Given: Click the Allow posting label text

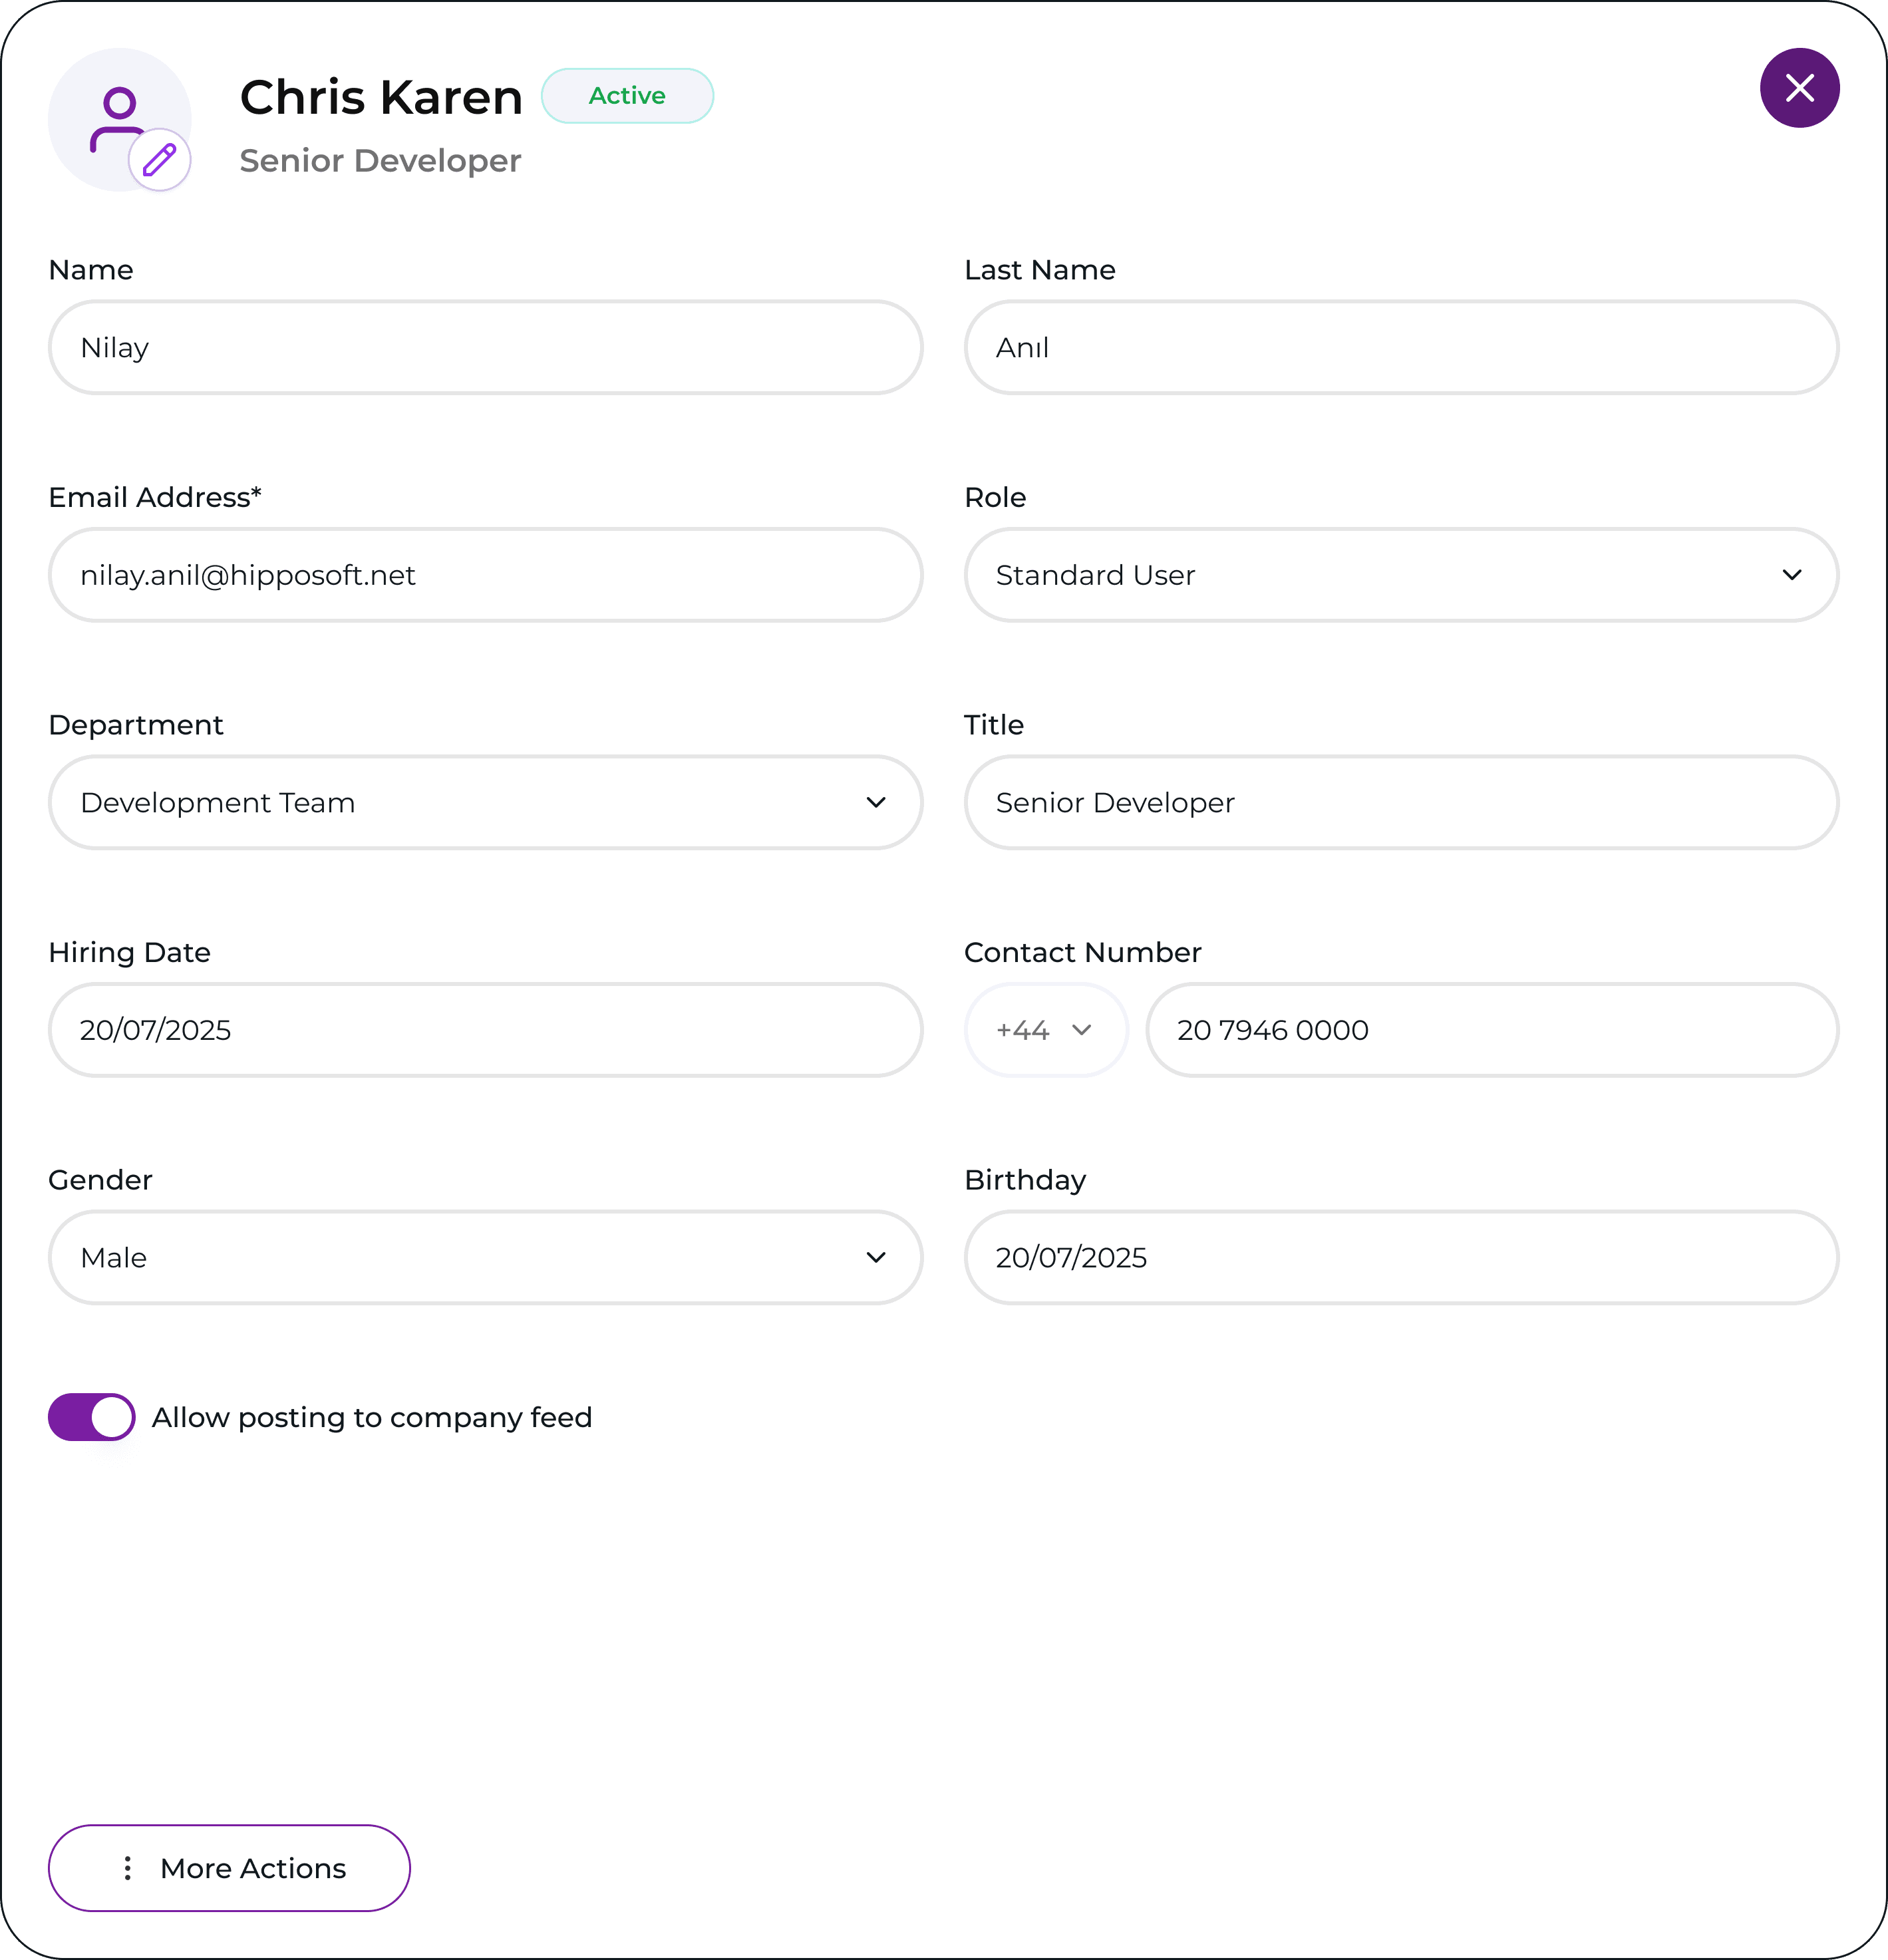Looking at the screenshot, I should [372, 1417].
